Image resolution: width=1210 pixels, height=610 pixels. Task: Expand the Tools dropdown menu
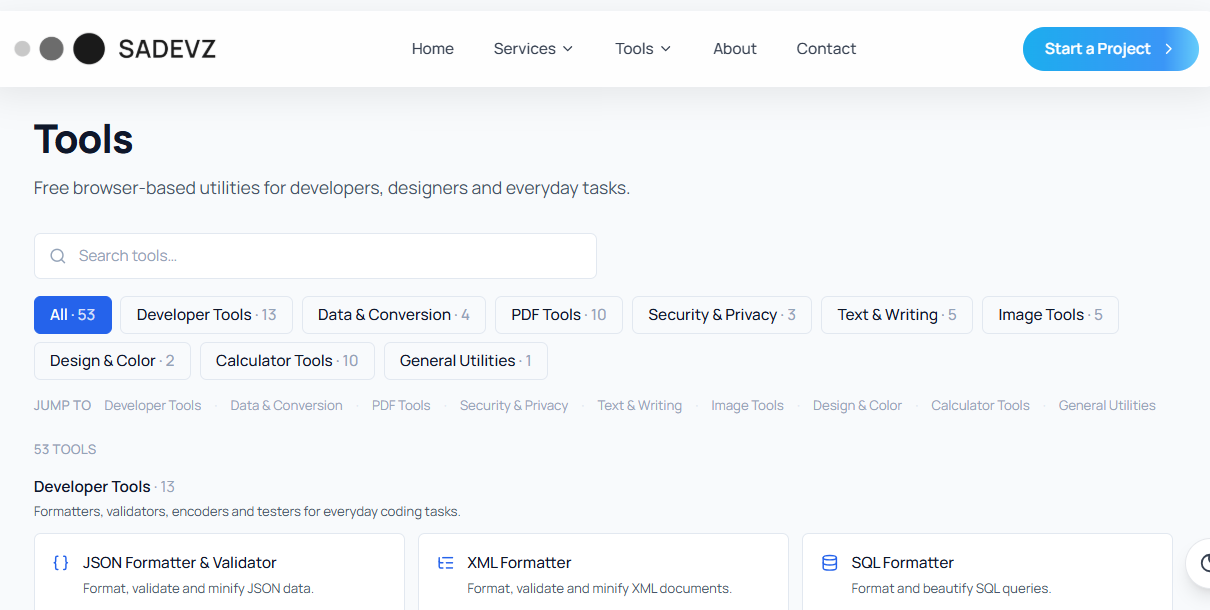(643, 49)
